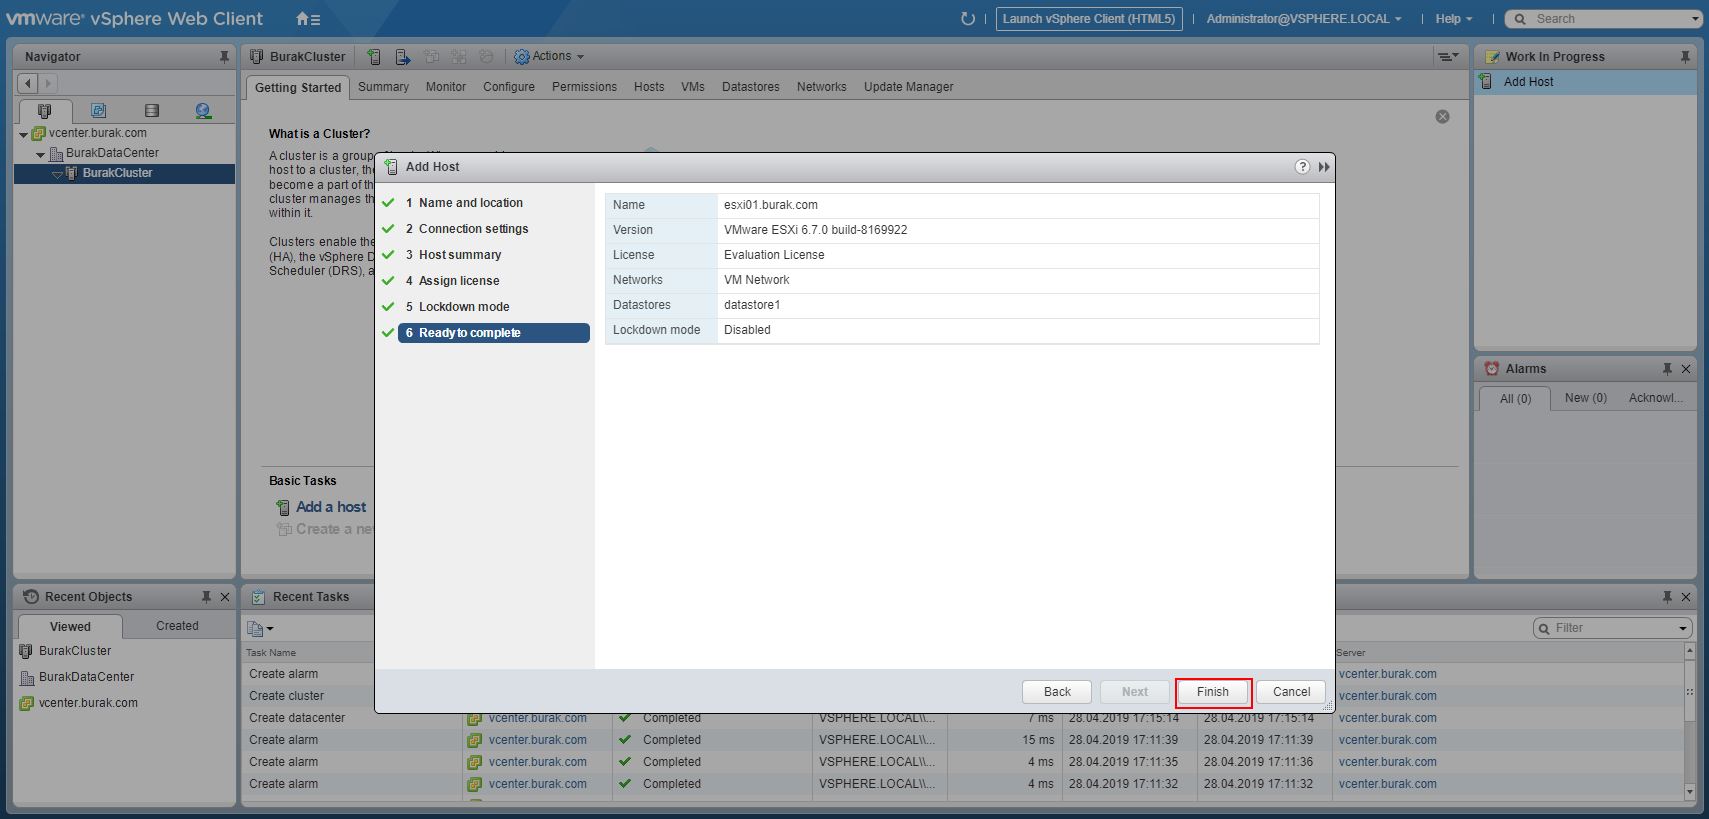Image resolution: width=1709 pixels, height=819 pixels.
Task: Collapse BurakDataCenter tree node
Action: pyautogui.click(x=40, y=154)
